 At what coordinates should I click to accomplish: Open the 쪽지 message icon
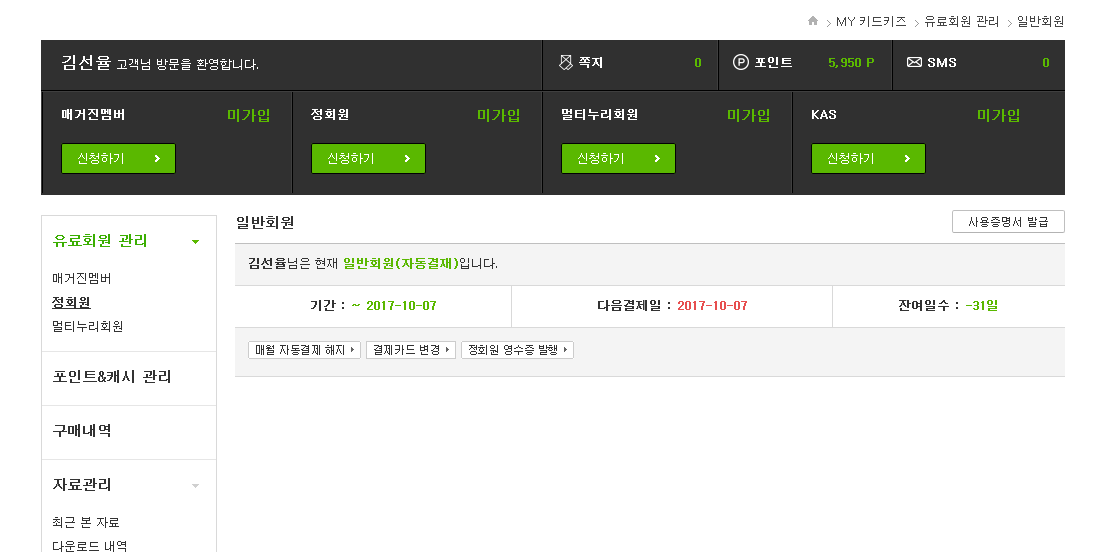coord(566,63)
